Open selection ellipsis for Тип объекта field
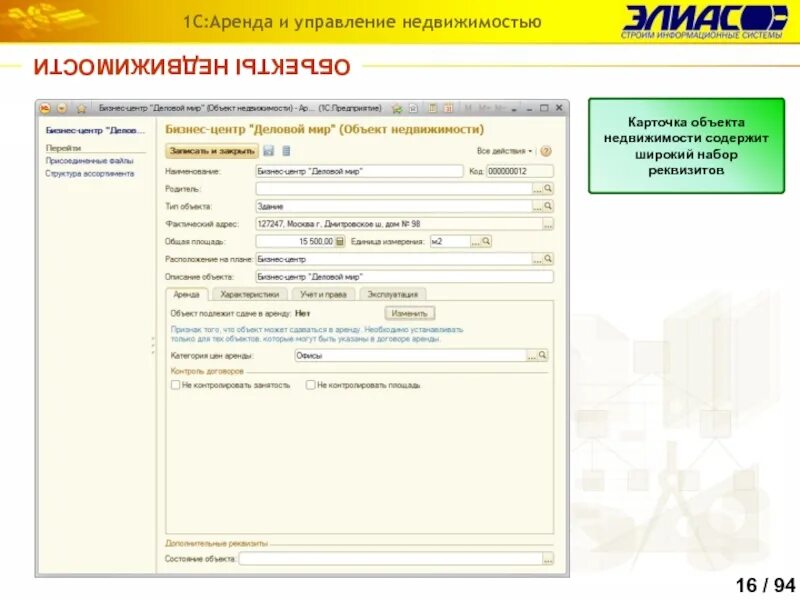This screenshot has width=800, height=600. pyautogui.click(x=537, y=206)
